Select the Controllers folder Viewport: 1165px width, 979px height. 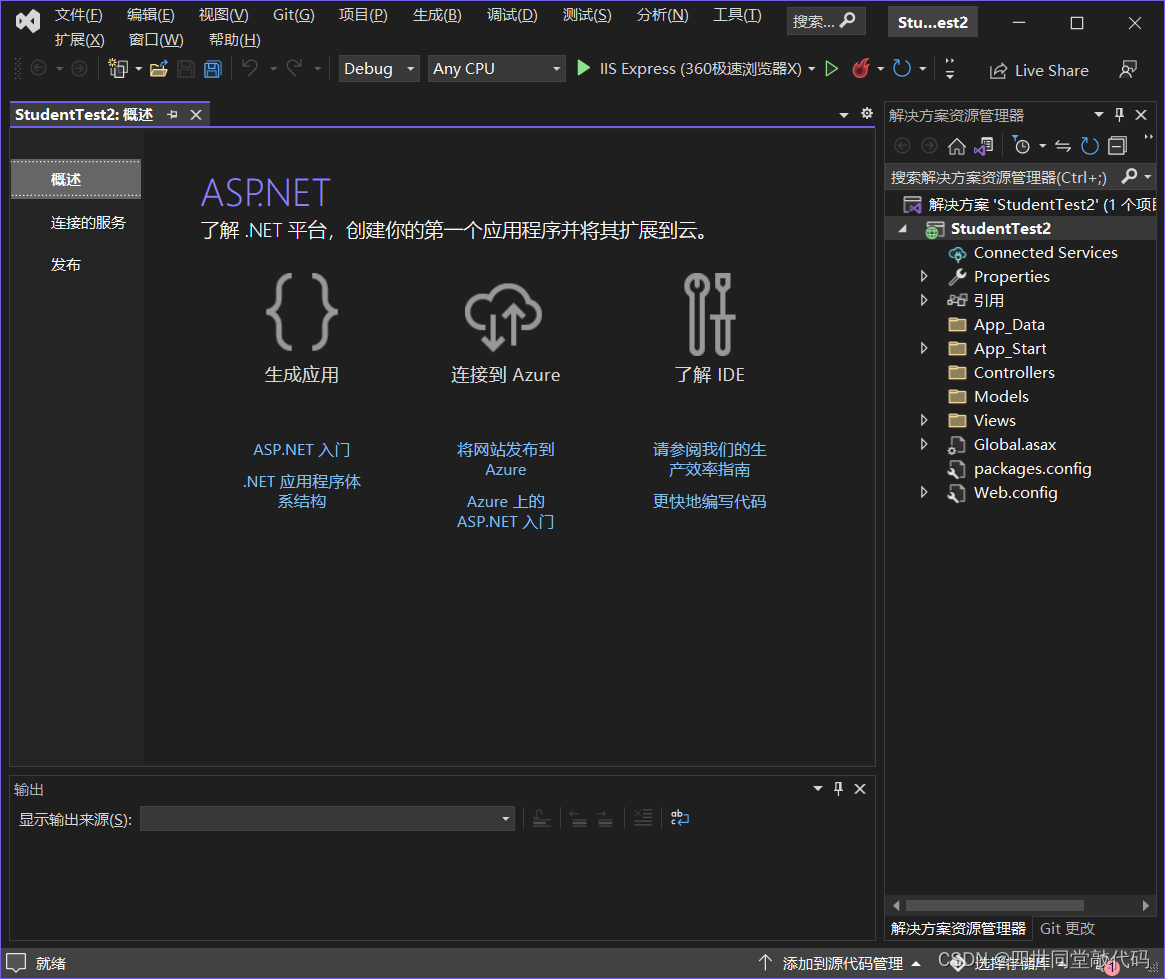point(1014,373)
